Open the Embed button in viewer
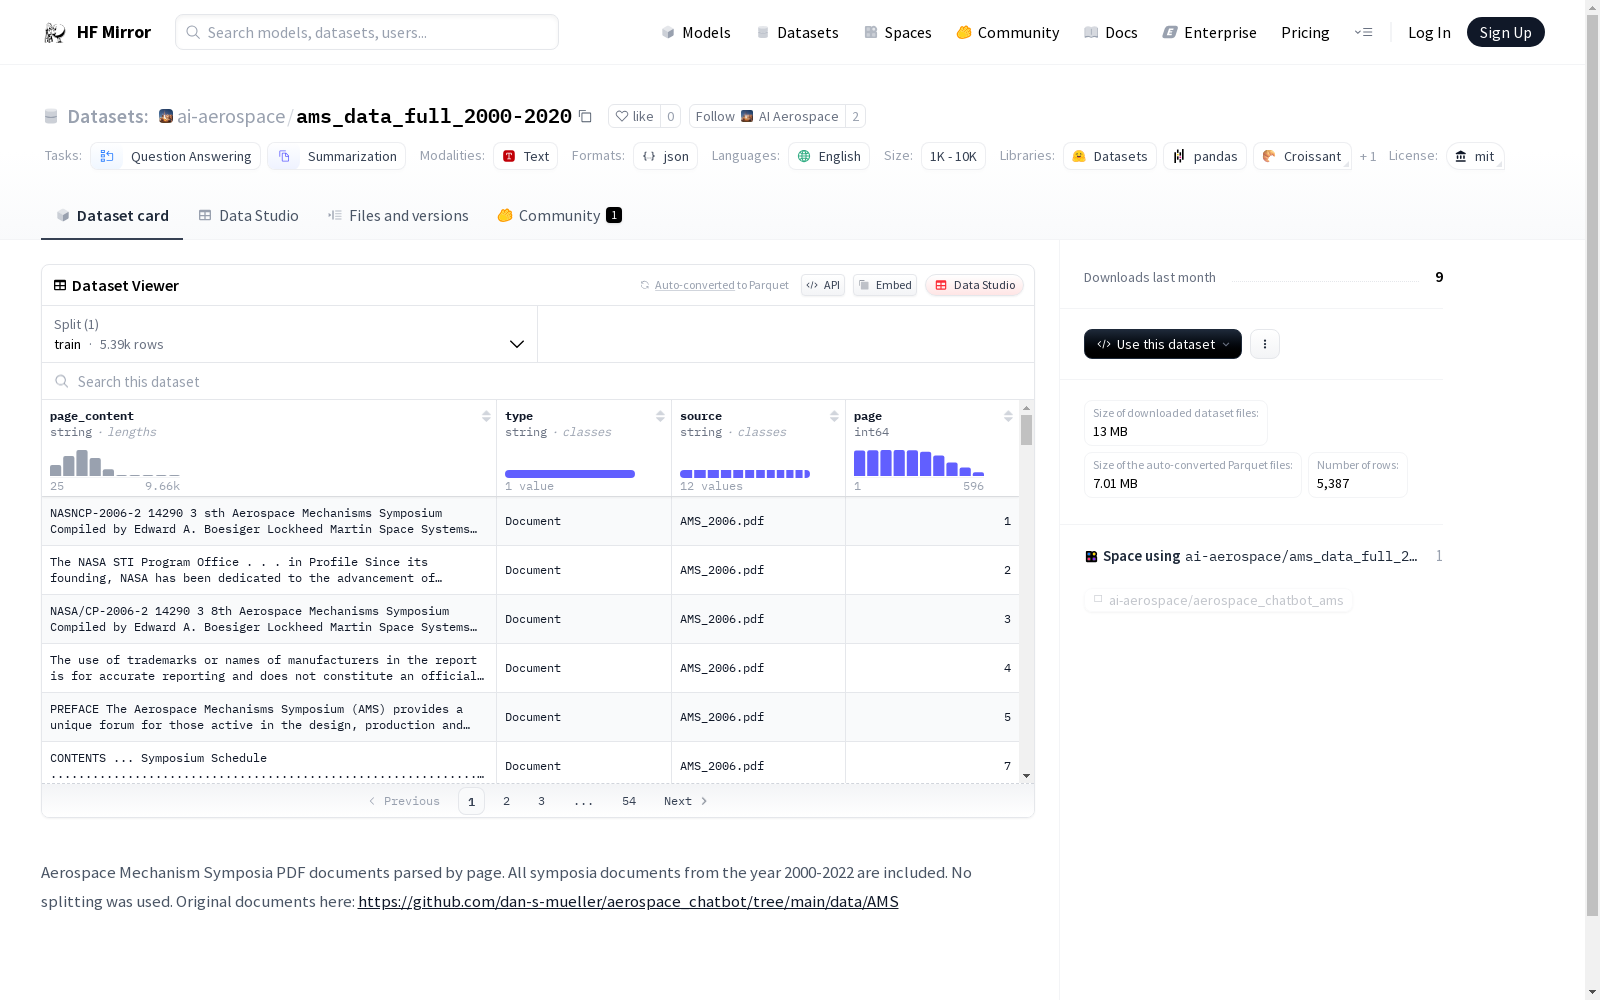 click(x=885, y=285)
